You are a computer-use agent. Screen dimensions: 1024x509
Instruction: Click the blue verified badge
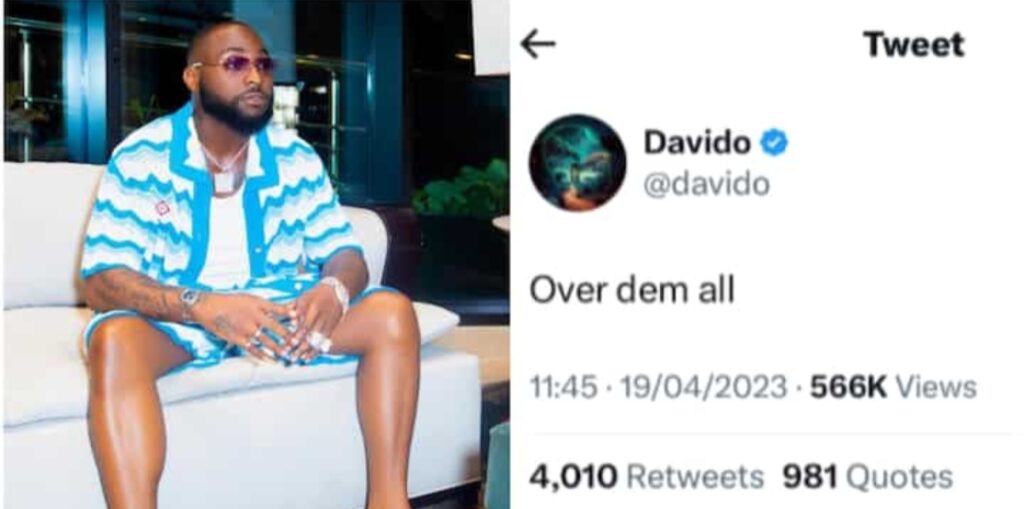(774, 142)
